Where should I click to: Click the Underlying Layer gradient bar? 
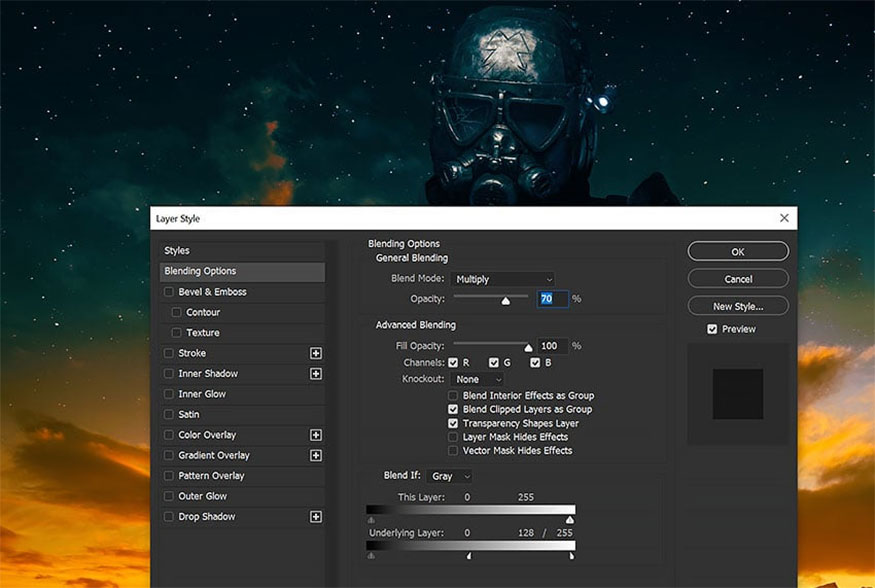[470, 546]
